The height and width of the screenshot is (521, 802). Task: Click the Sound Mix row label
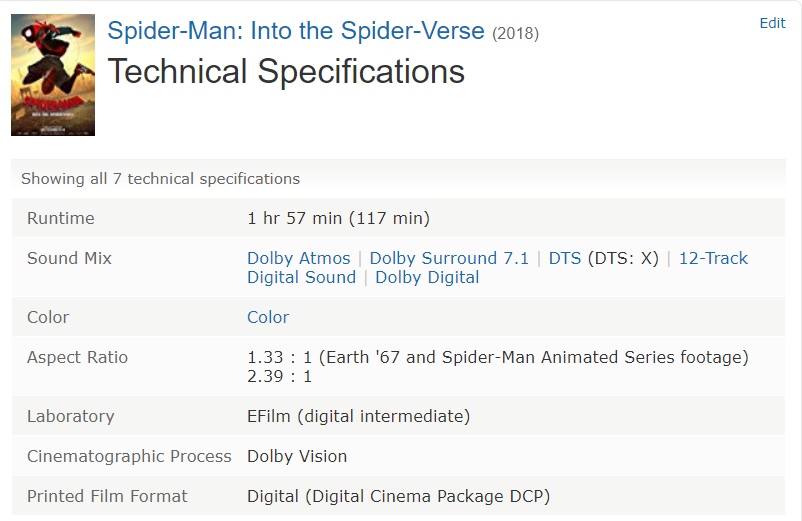pos(69,258)
